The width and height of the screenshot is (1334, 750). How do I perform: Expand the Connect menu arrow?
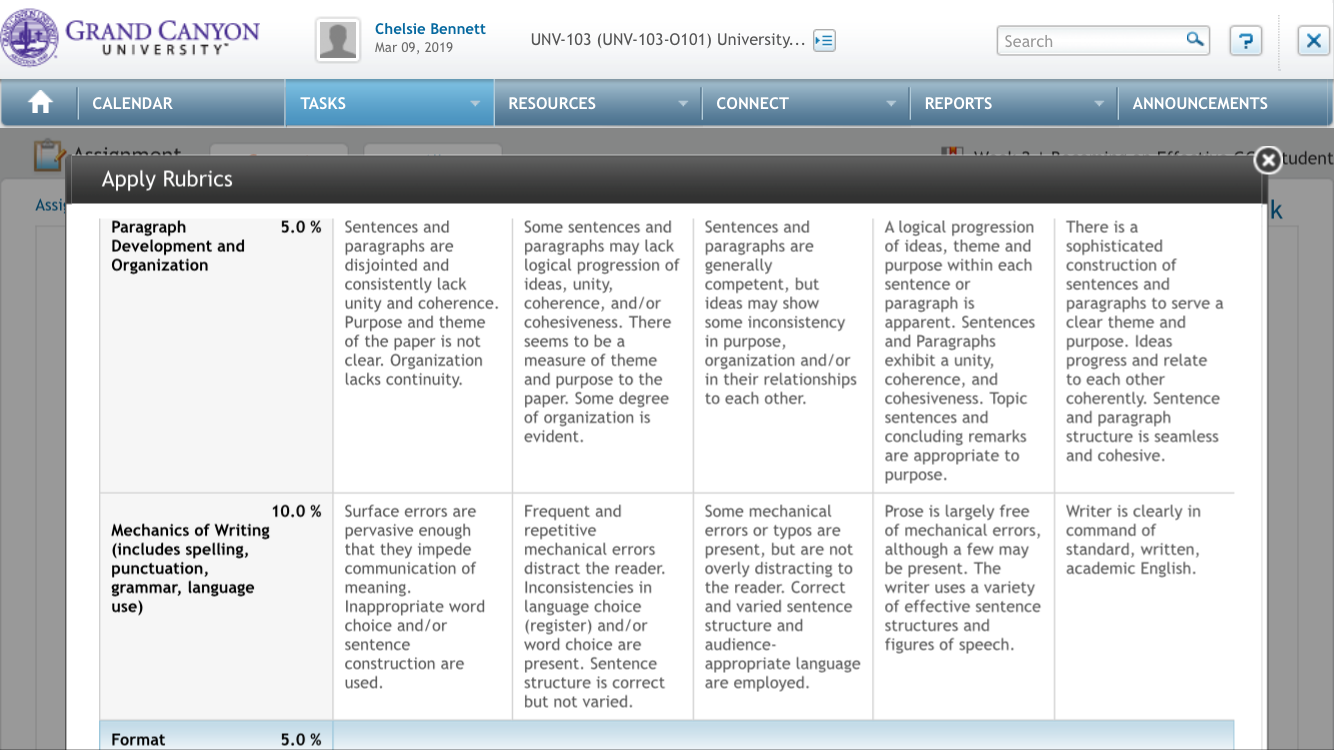click(890, 104)
